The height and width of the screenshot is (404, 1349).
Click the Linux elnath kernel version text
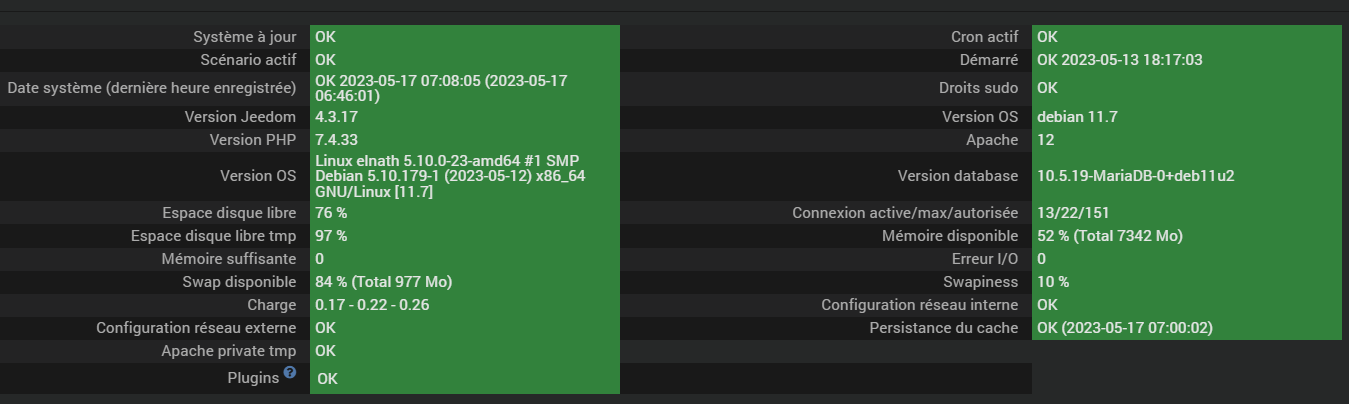pyautogui.click(x=449, y=176)
